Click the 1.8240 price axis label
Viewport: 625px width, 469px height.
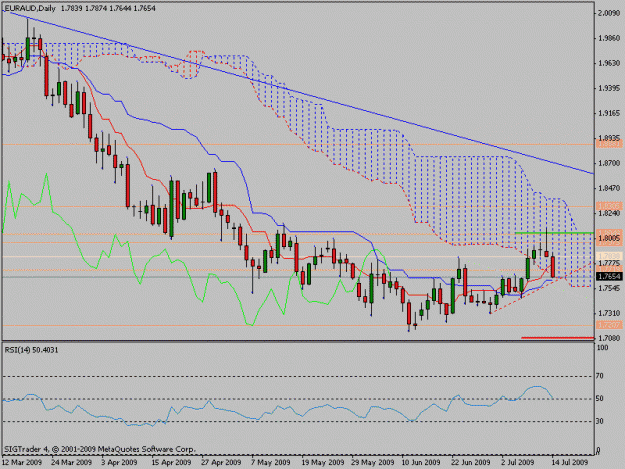(609, 213)
